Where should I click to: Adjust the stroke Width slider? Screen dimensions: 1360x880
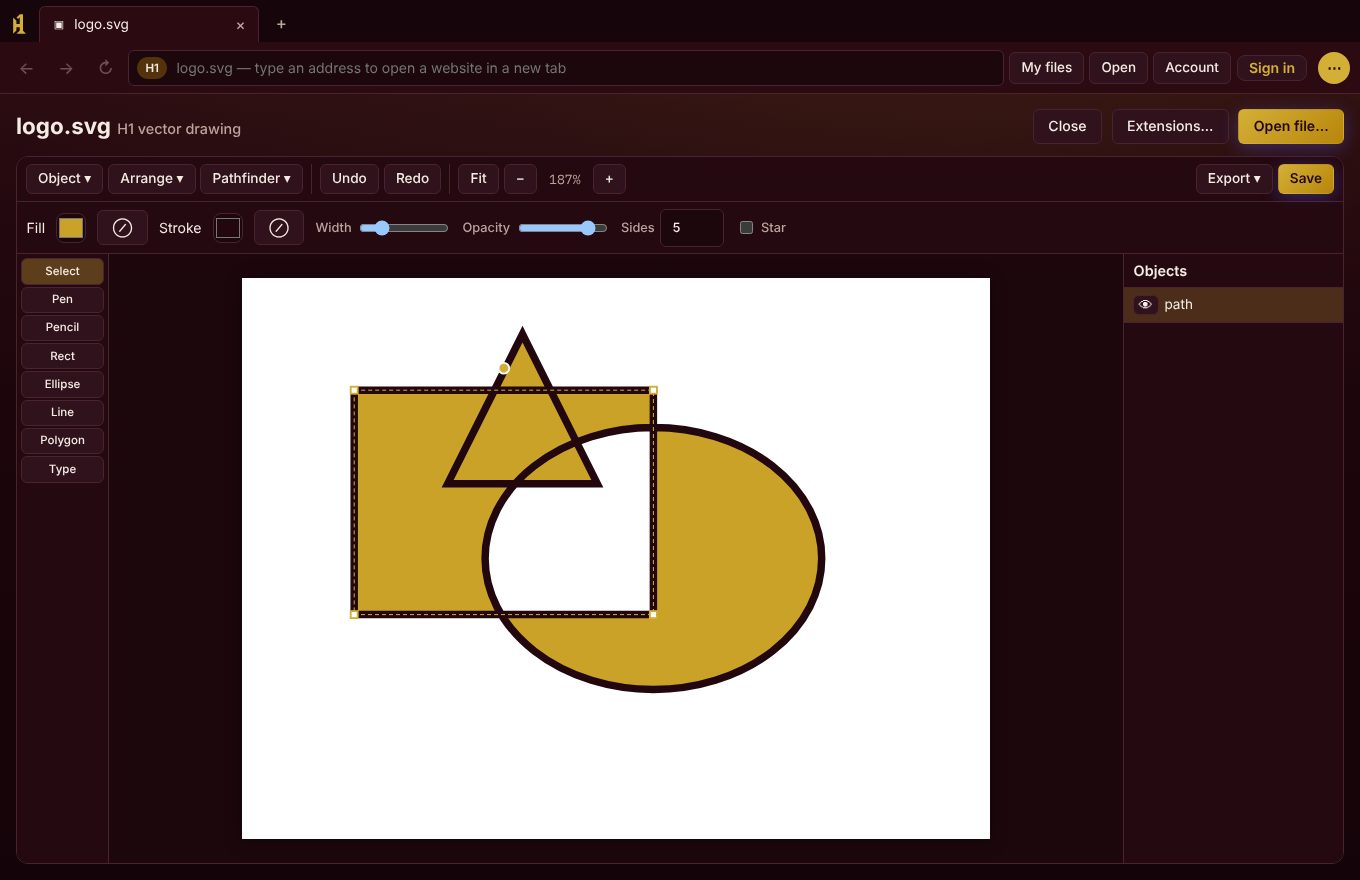tap(404, 228)
